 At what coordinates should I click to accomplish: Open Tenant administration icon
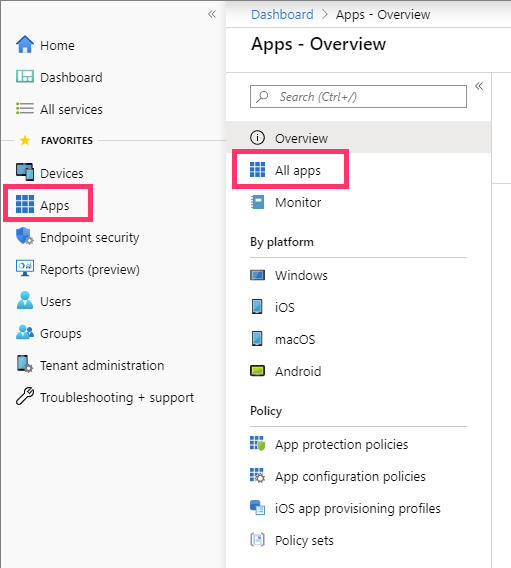click(x=25, y=364)
